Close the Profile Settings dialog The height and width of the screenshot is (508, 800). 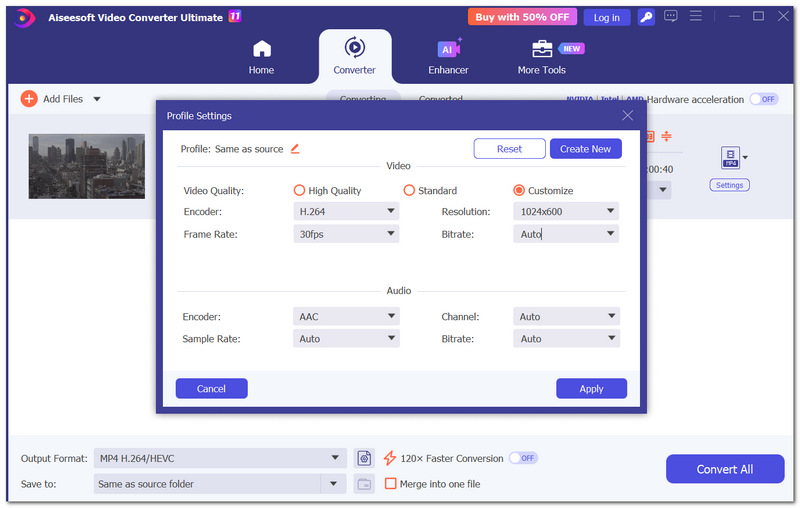click(x=628, y=116)
